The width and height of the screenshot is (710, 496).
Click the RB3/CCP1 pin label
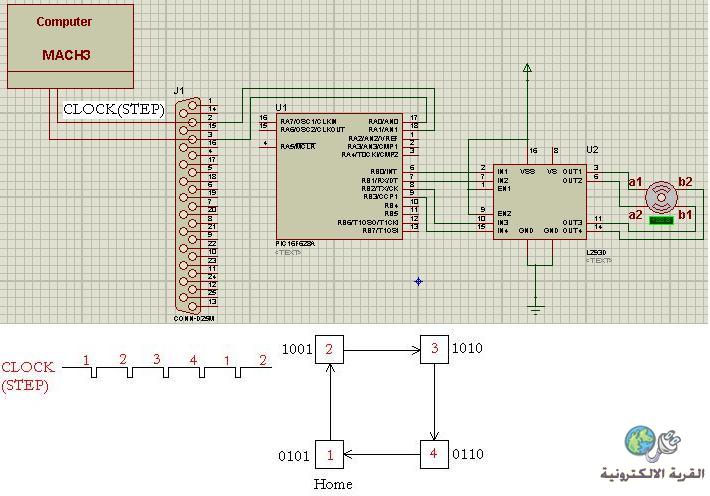tap(380, 197)
